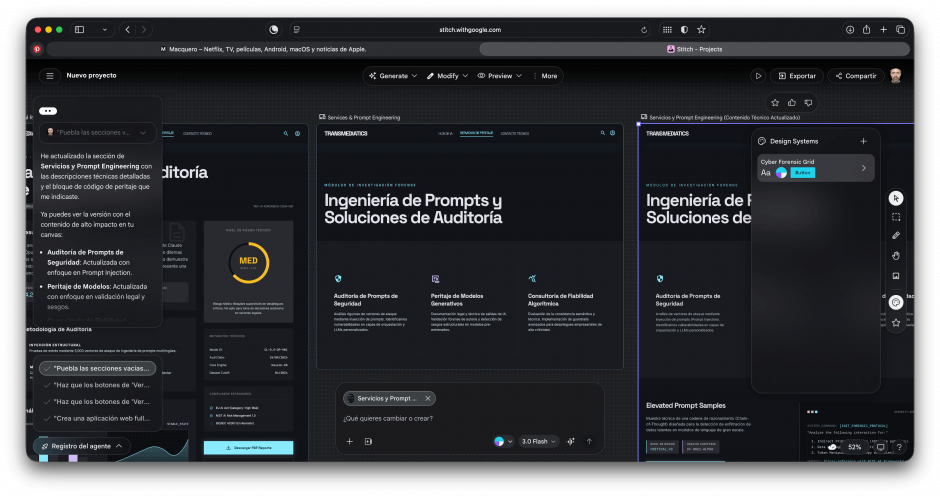Select "Crea una aplicación web full" history entry
Screen dimensions: 940x496
[98, 418]
